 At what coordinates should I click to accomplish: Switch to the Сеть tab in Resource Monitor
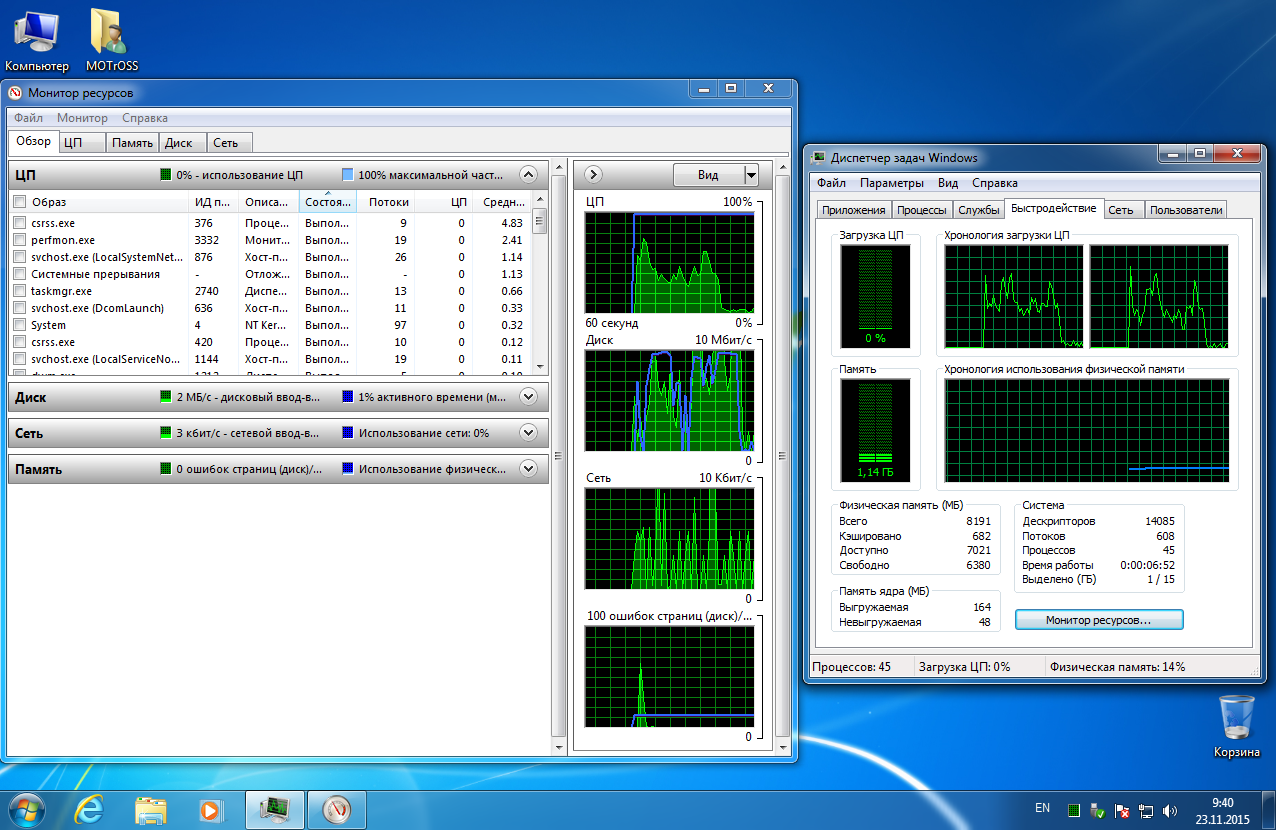(x=230, y=143)
